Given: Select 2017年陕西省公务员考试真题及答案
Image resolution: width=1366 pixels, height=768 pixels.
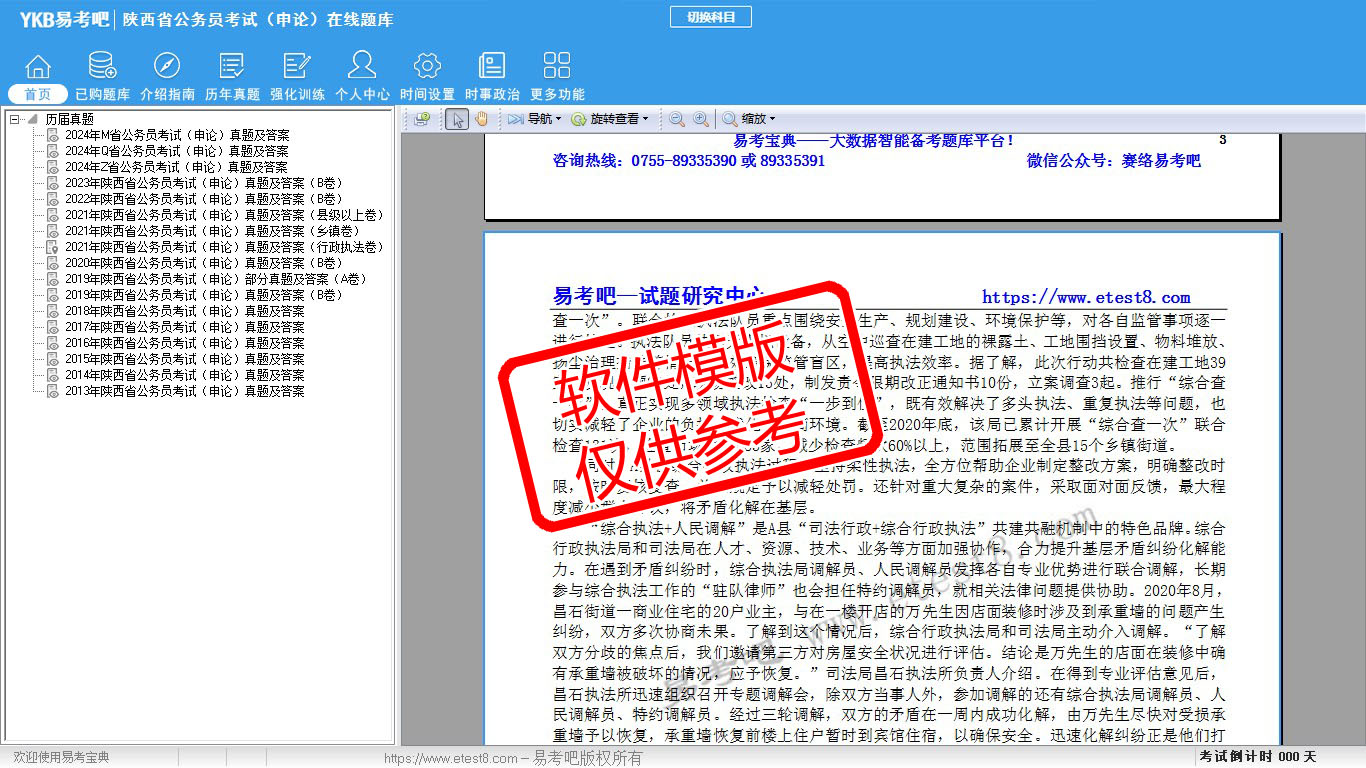Looking at the screenshot, I should pos(185,327).
